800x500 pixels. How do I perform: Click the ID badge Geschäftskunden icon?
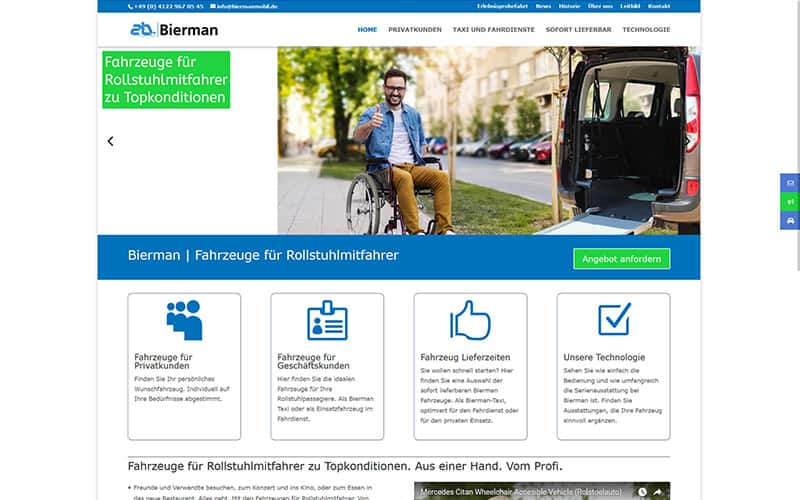coord(327,320)
